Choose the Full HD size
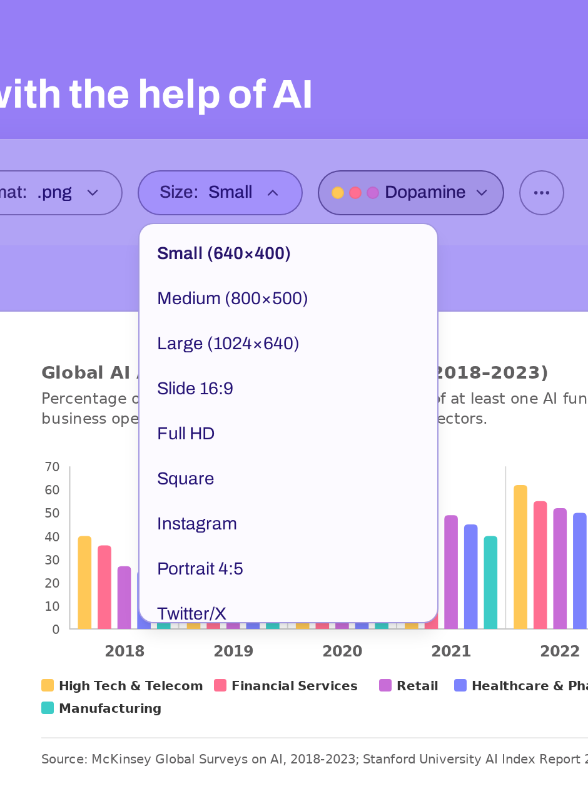Image resolution: width=588 pixels, height=796 pixels. (x=288, y=434)
